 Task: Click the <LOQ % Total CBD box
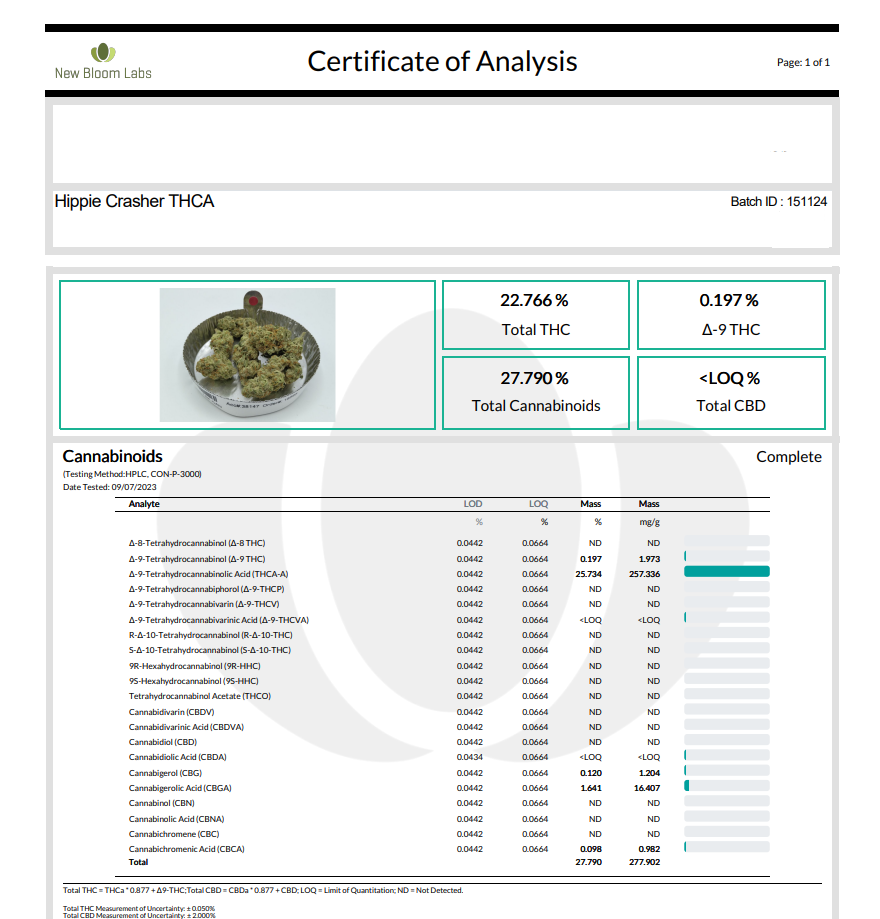[731, 393]
